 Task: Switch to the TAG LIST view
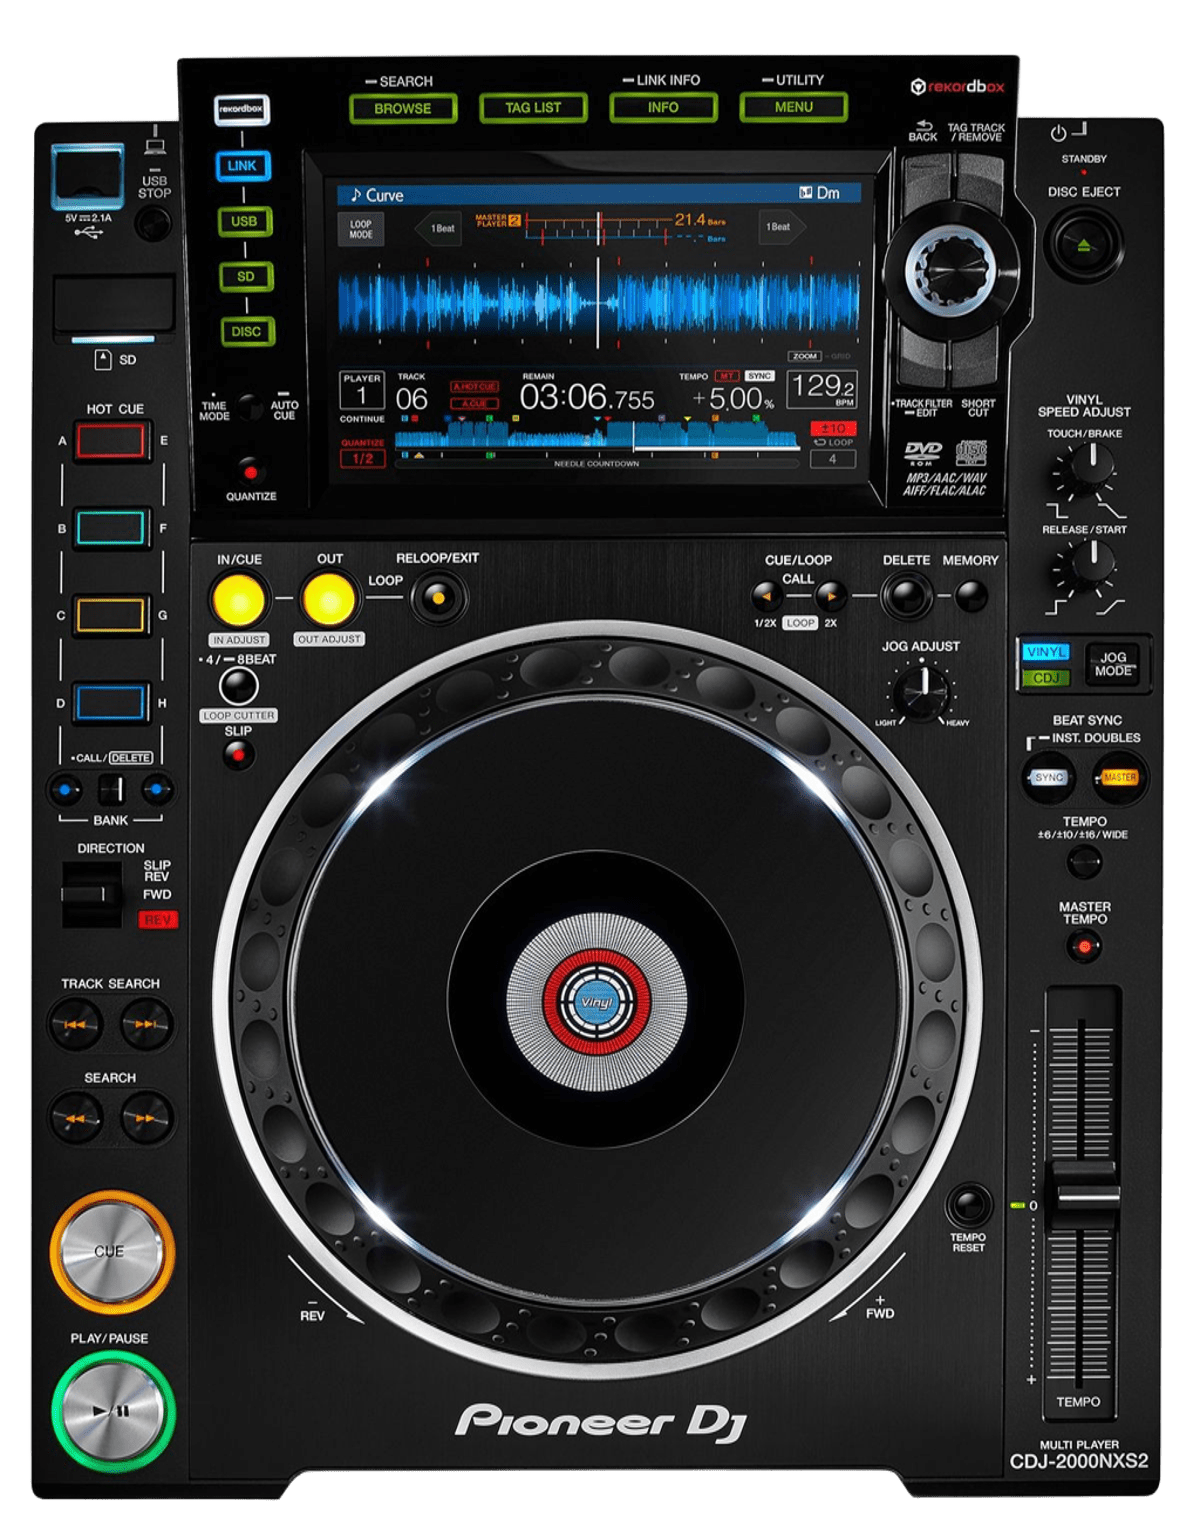(x=534, y=106)
